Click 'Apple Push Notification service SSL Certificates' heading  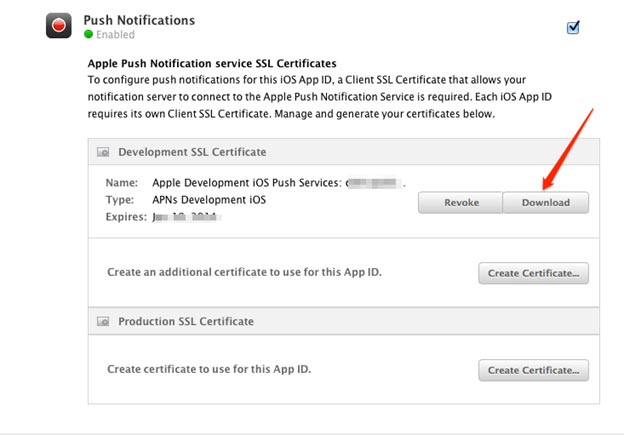pyautogui.click(x=212, y=63)
